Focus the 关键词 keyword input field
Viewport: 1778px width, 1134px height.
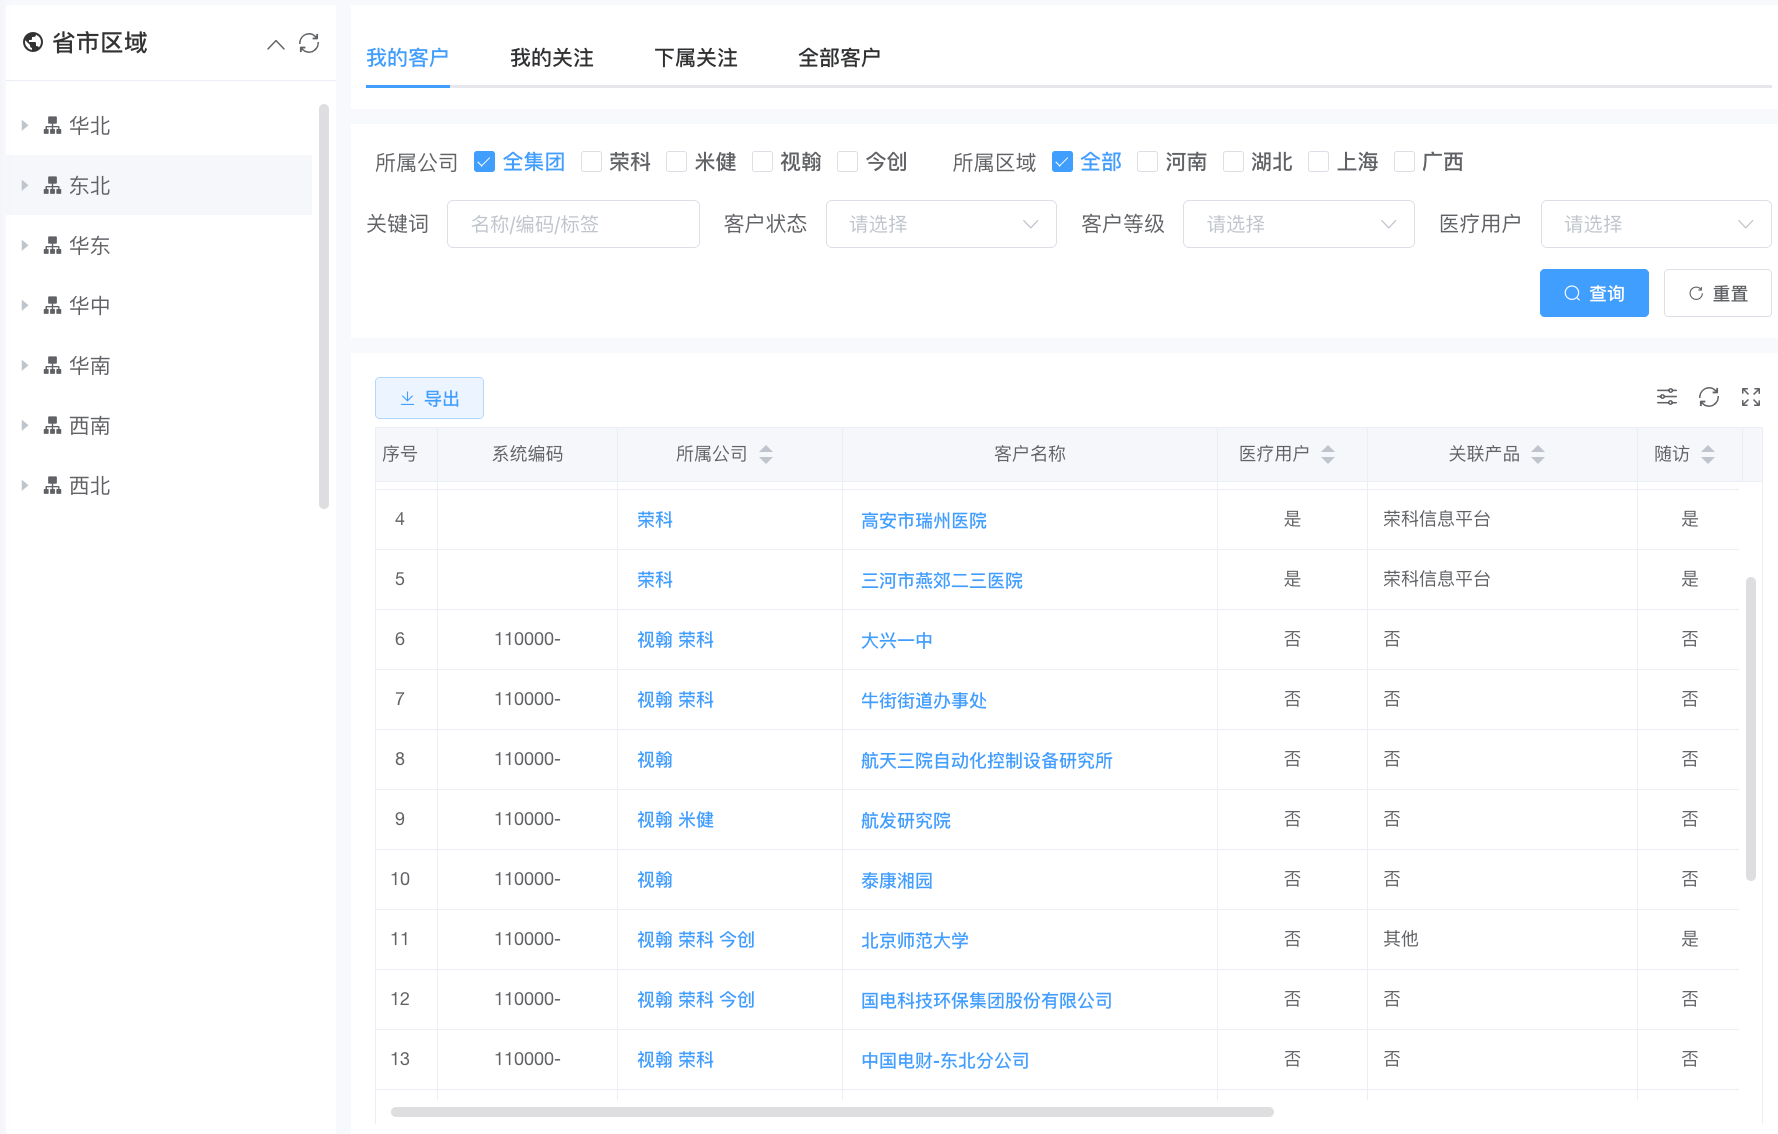(x=573, y=224)
